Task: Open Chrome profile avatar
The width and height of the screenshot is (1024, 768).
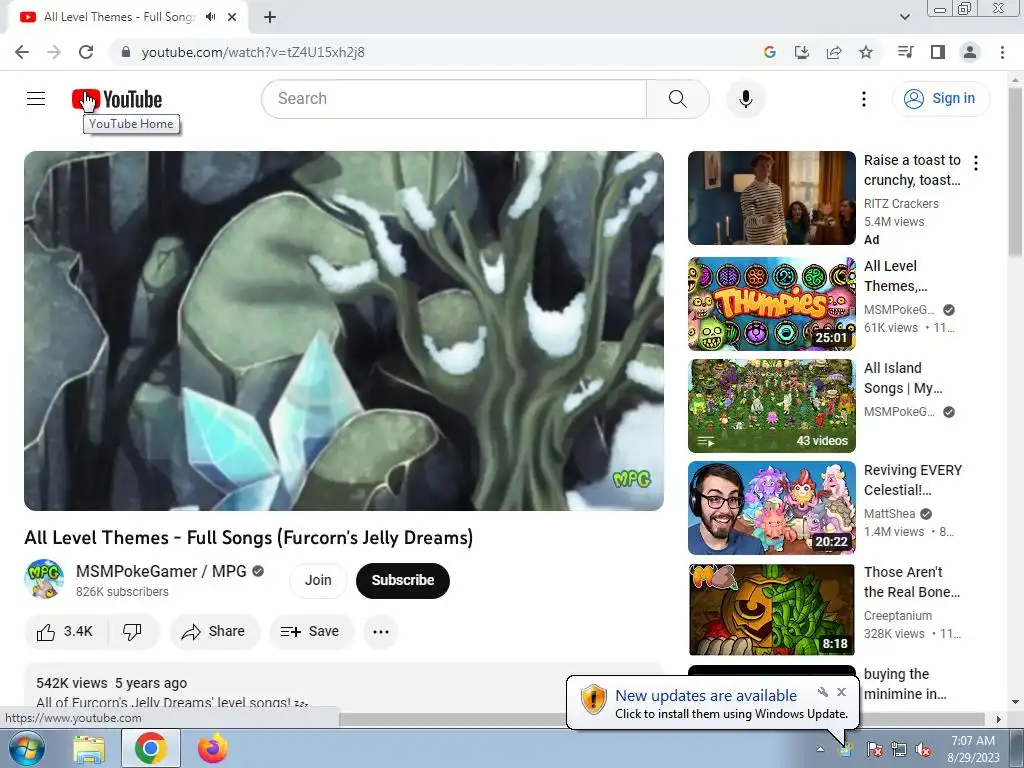Action: click(x=970, y=52)
